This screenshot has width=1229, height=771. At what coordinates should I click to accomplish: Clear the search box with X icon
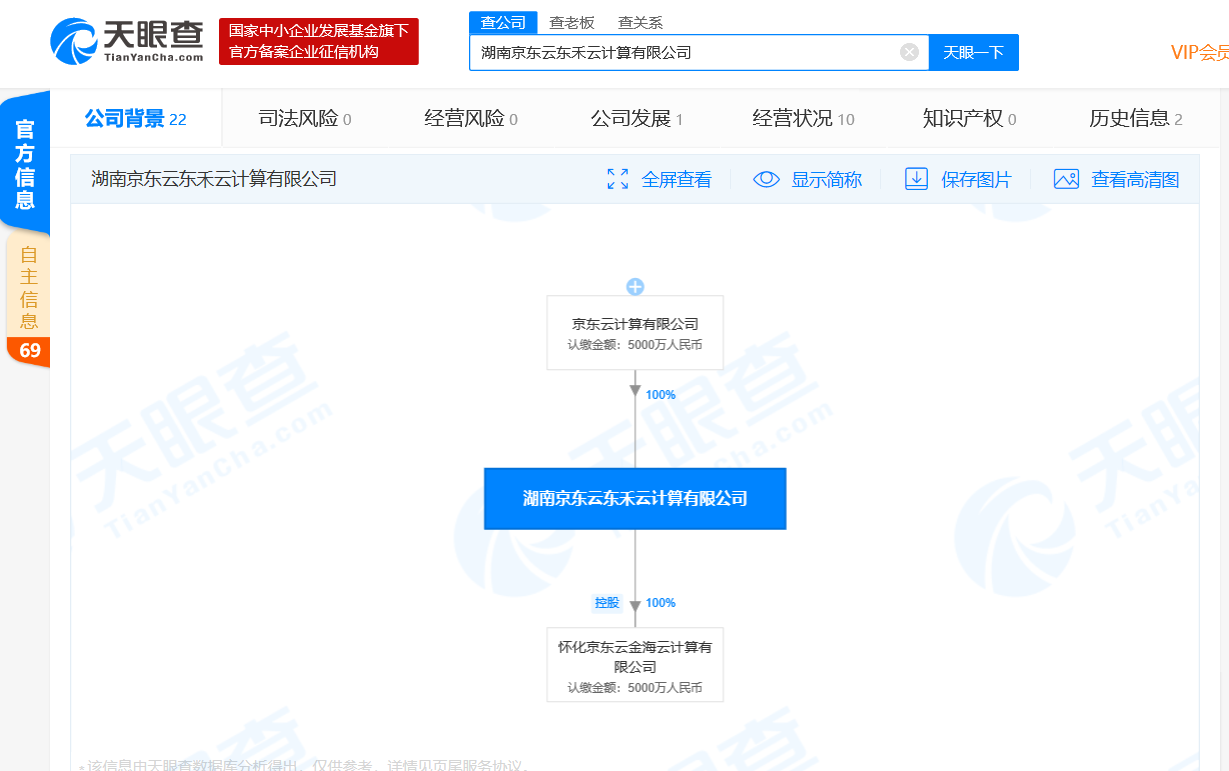tap(909, 52)
